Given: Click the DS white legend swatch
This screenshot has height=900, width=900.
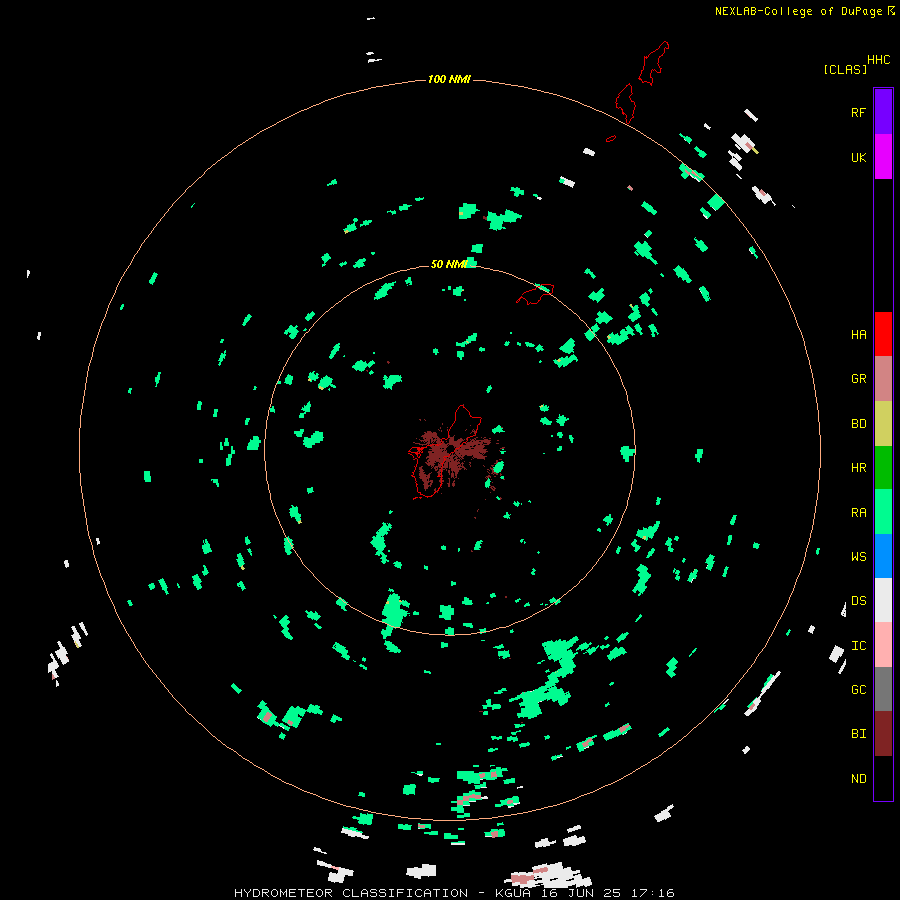Looking at the screenshot, I should pos(883,600).
